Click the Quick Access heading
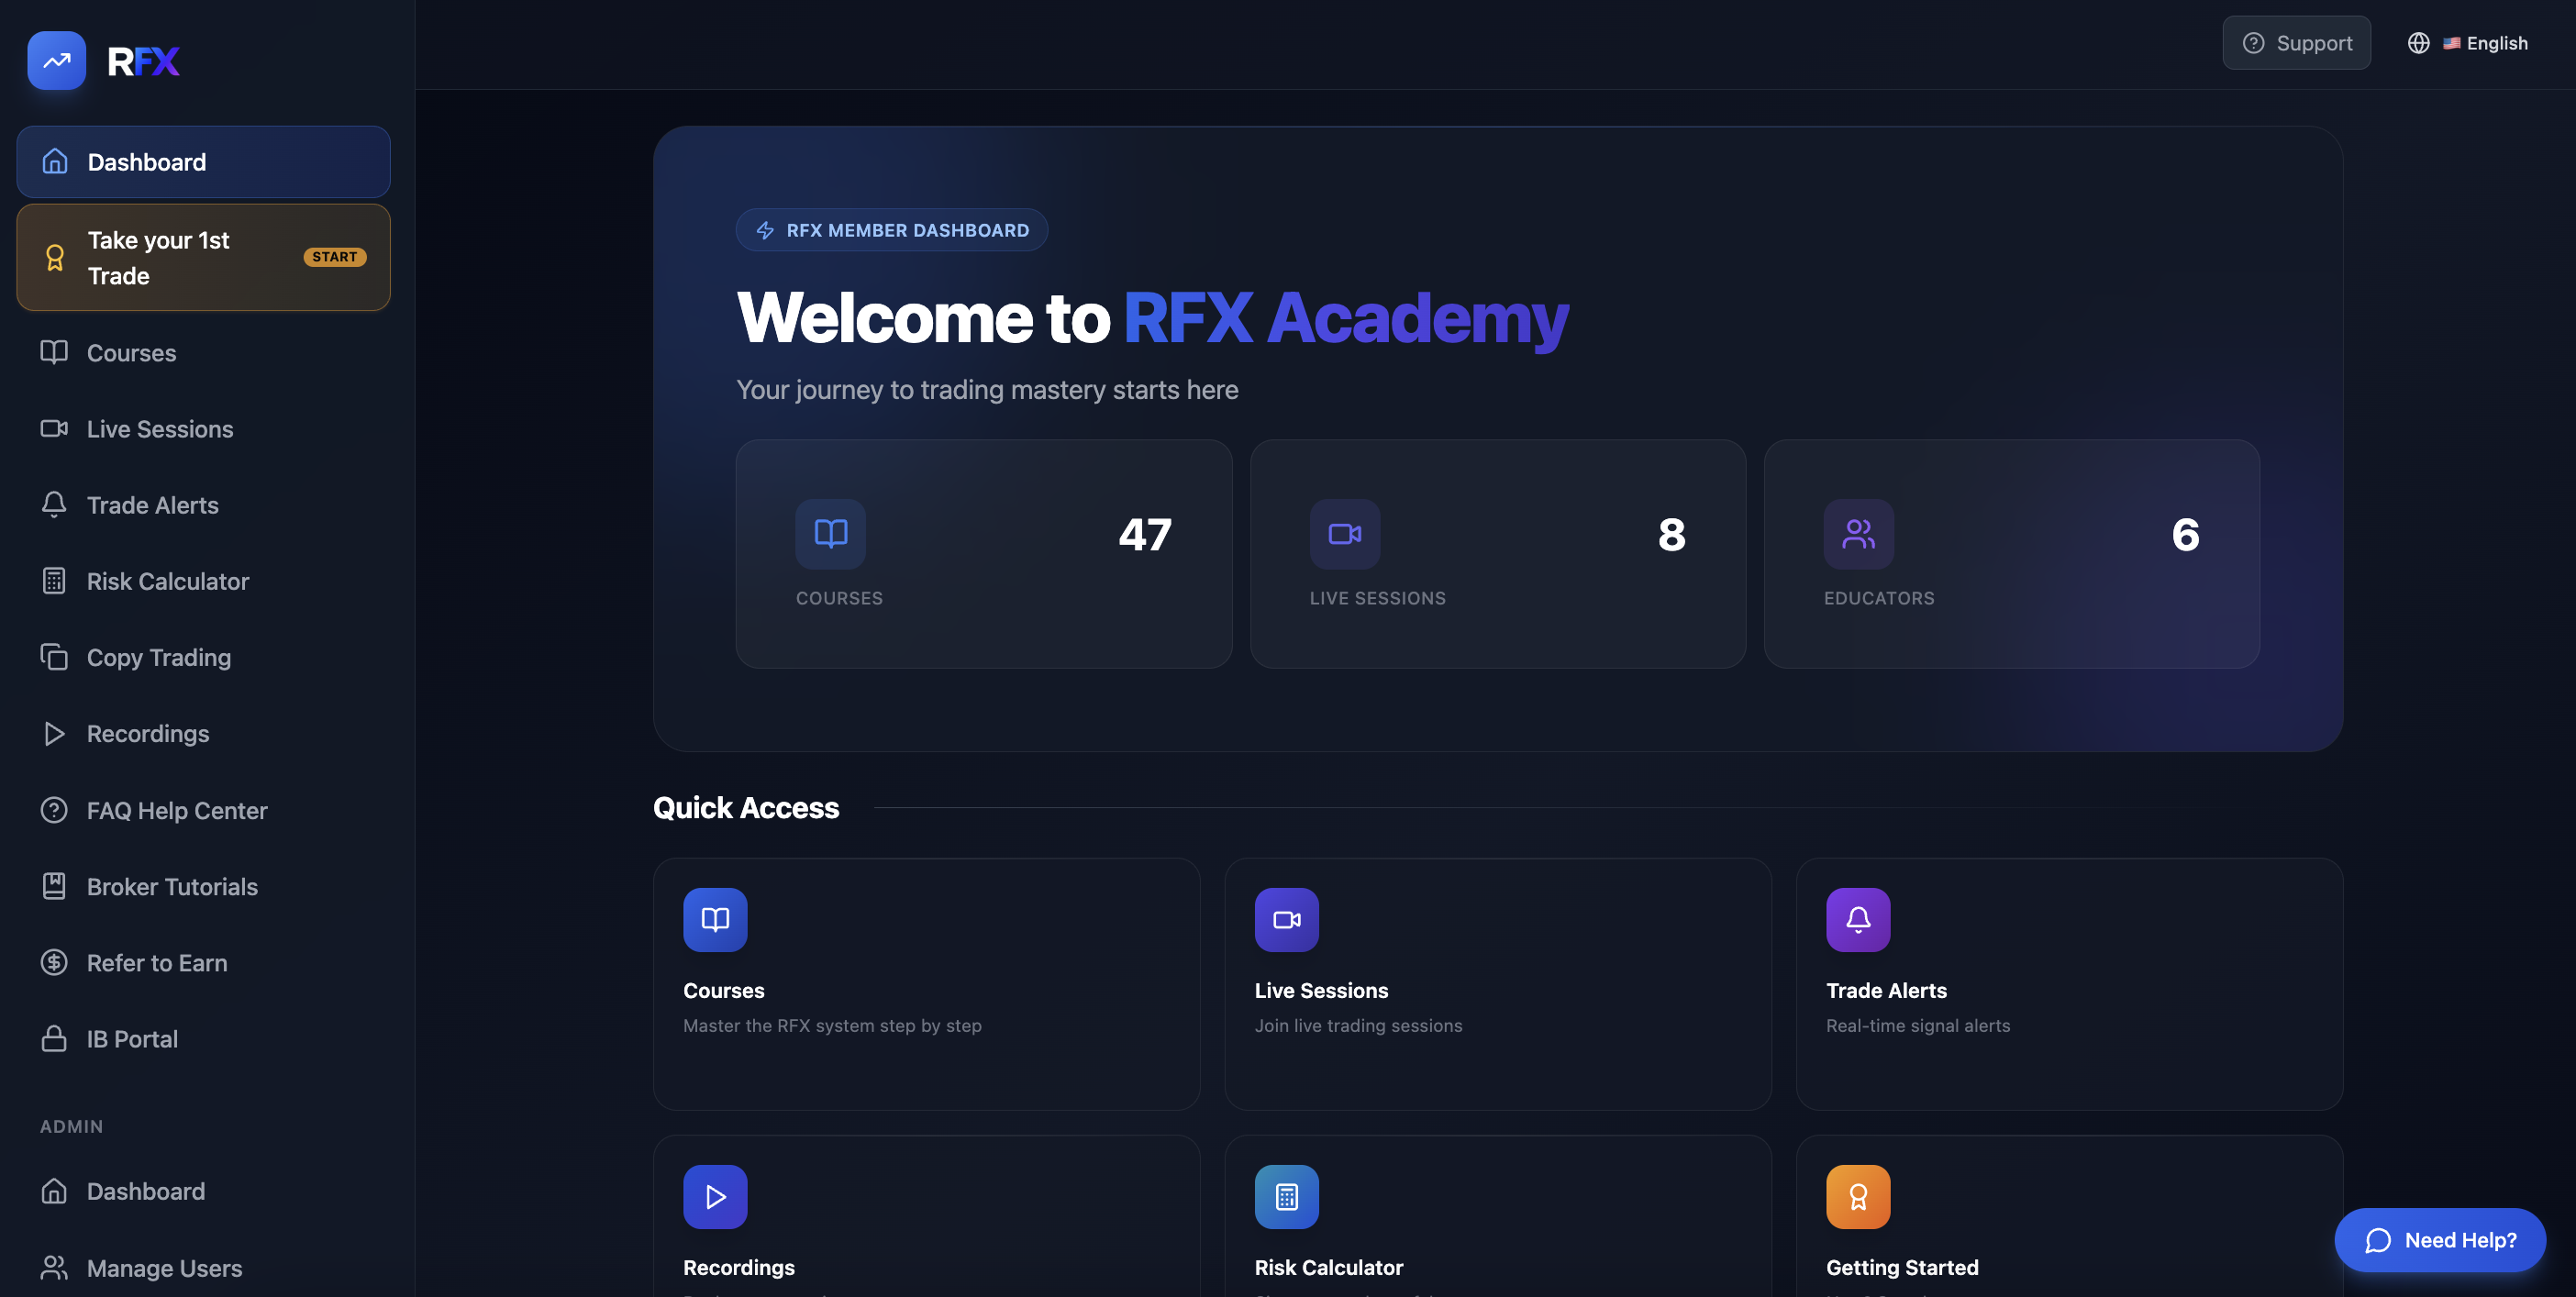Viewport: 2576px width, 1297px height. tap(746, 808)
